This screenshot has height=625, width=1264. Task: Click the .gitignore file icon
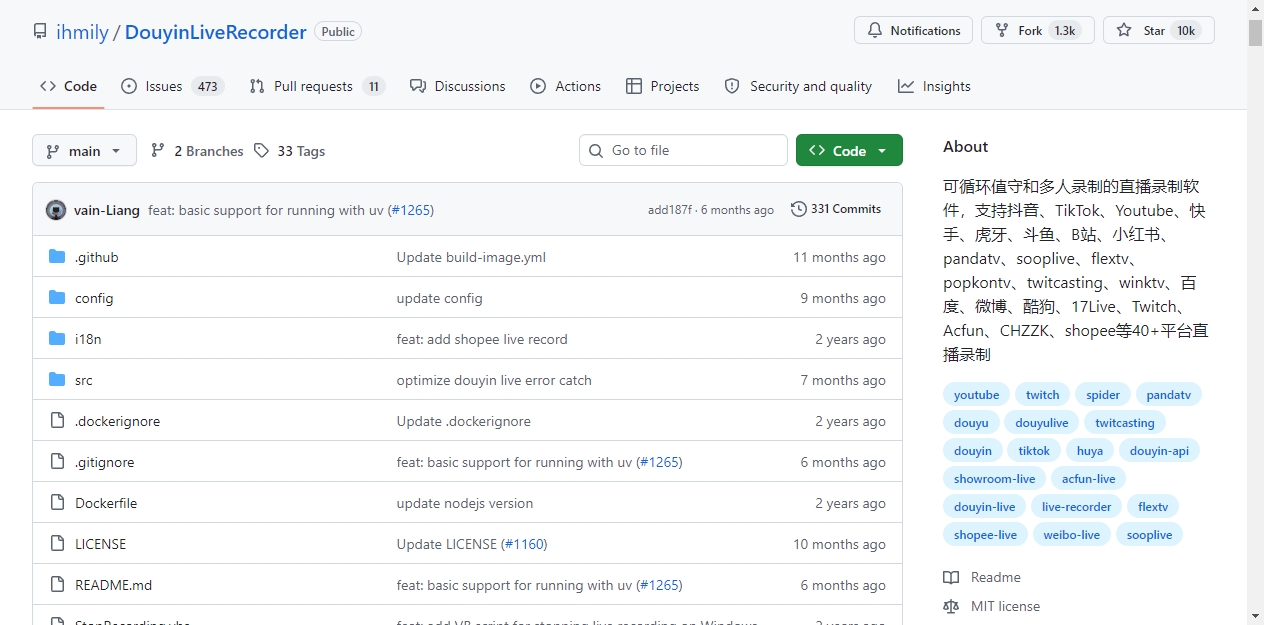point(57,462)
